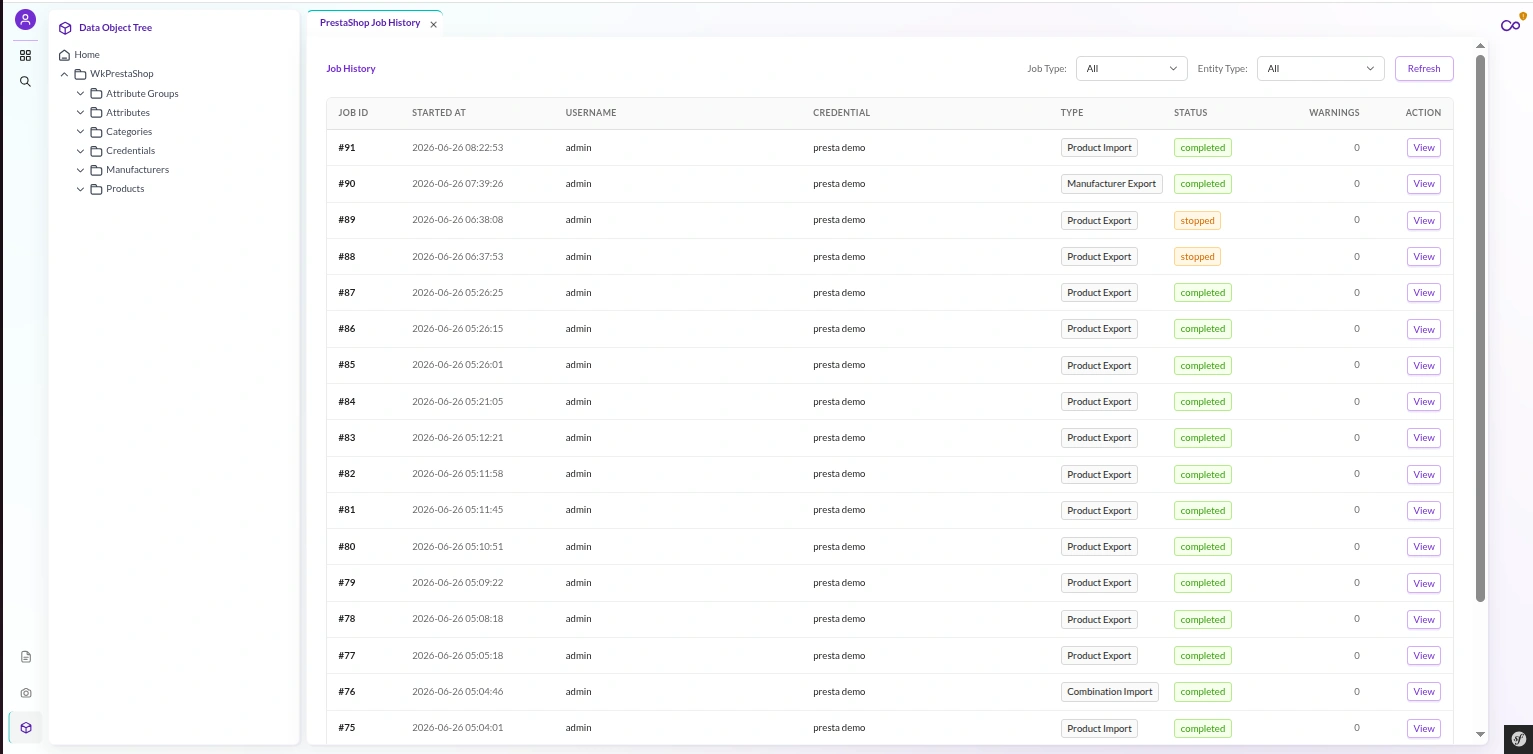
Task: Expand the Credentials folder chevron
Action: pyautogui.click(x=81, y=151)
